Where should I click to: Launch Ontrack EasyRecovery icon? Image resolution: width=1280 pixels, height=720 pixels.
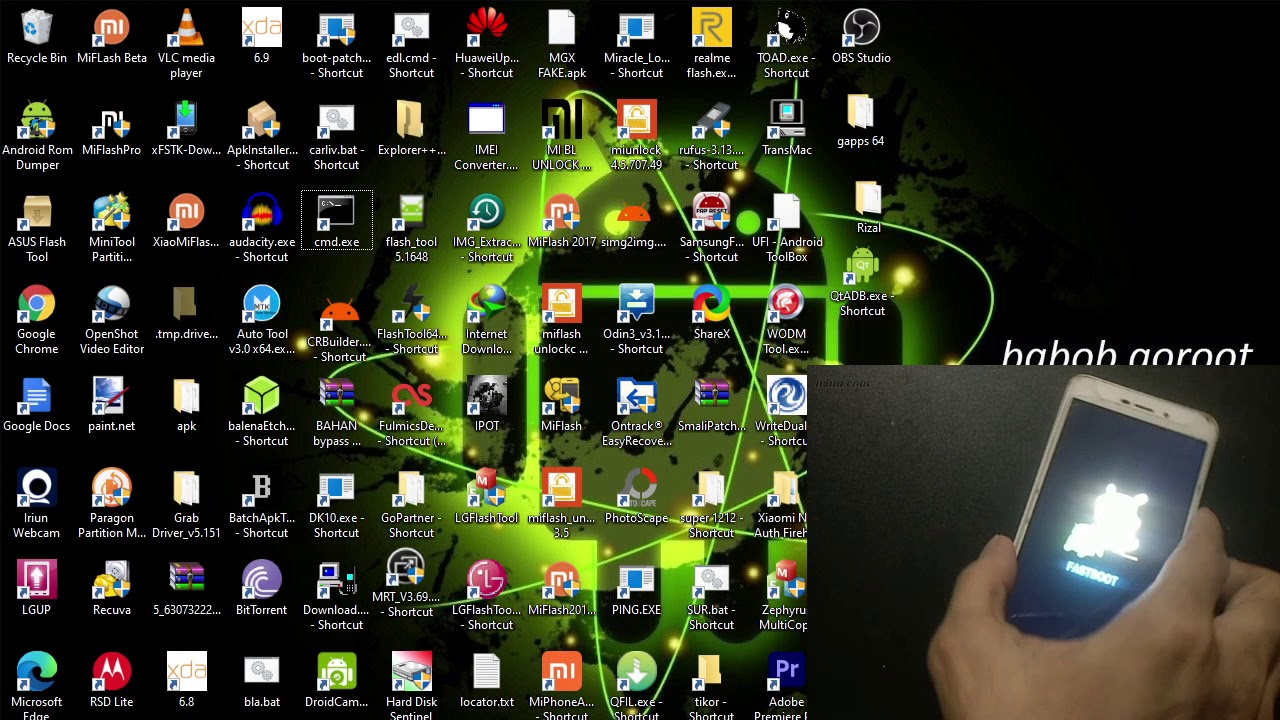636,397
